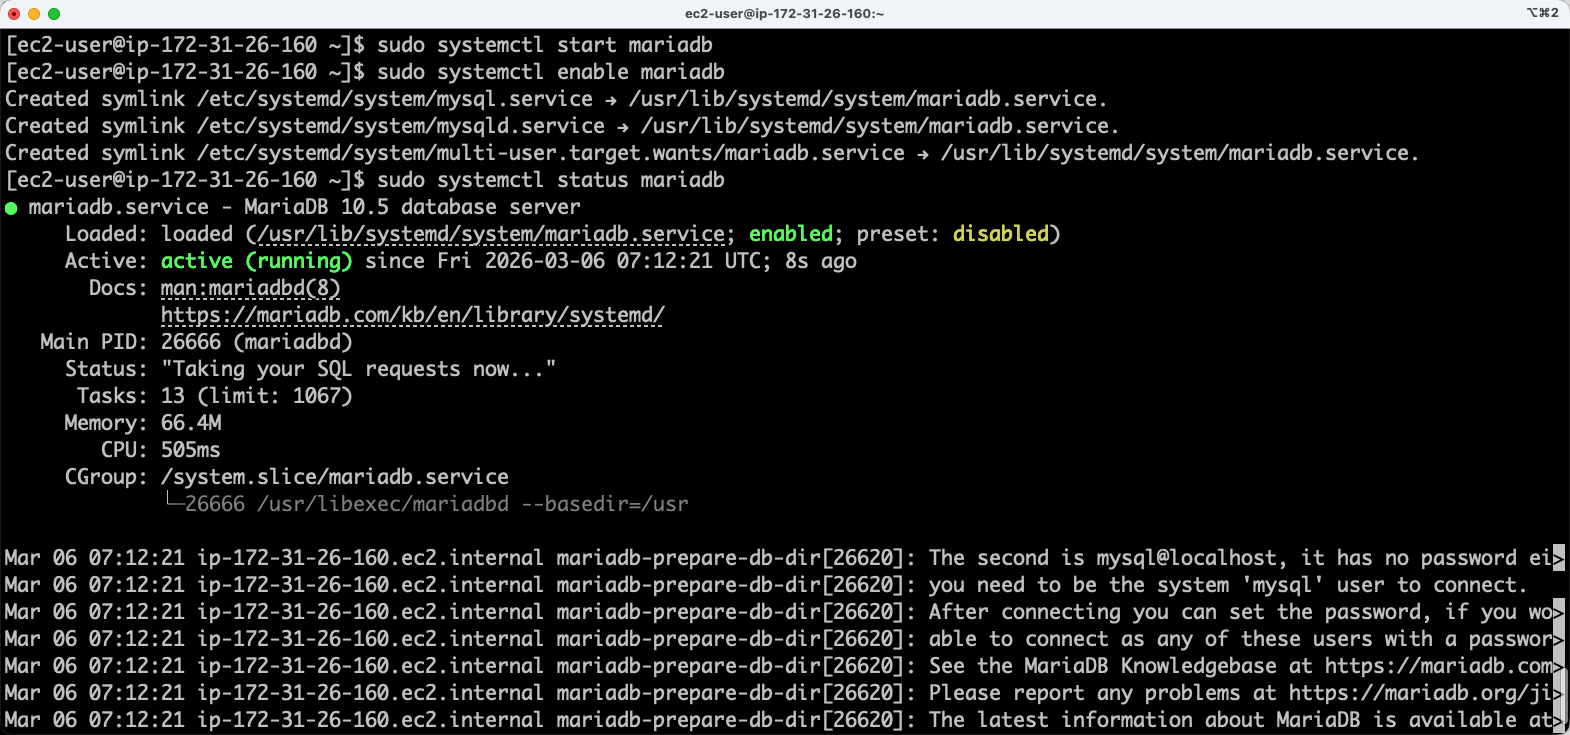Click the 'sudo systemctl status mariadb' command
1570x735 pixels.
[x=550, y=180]
